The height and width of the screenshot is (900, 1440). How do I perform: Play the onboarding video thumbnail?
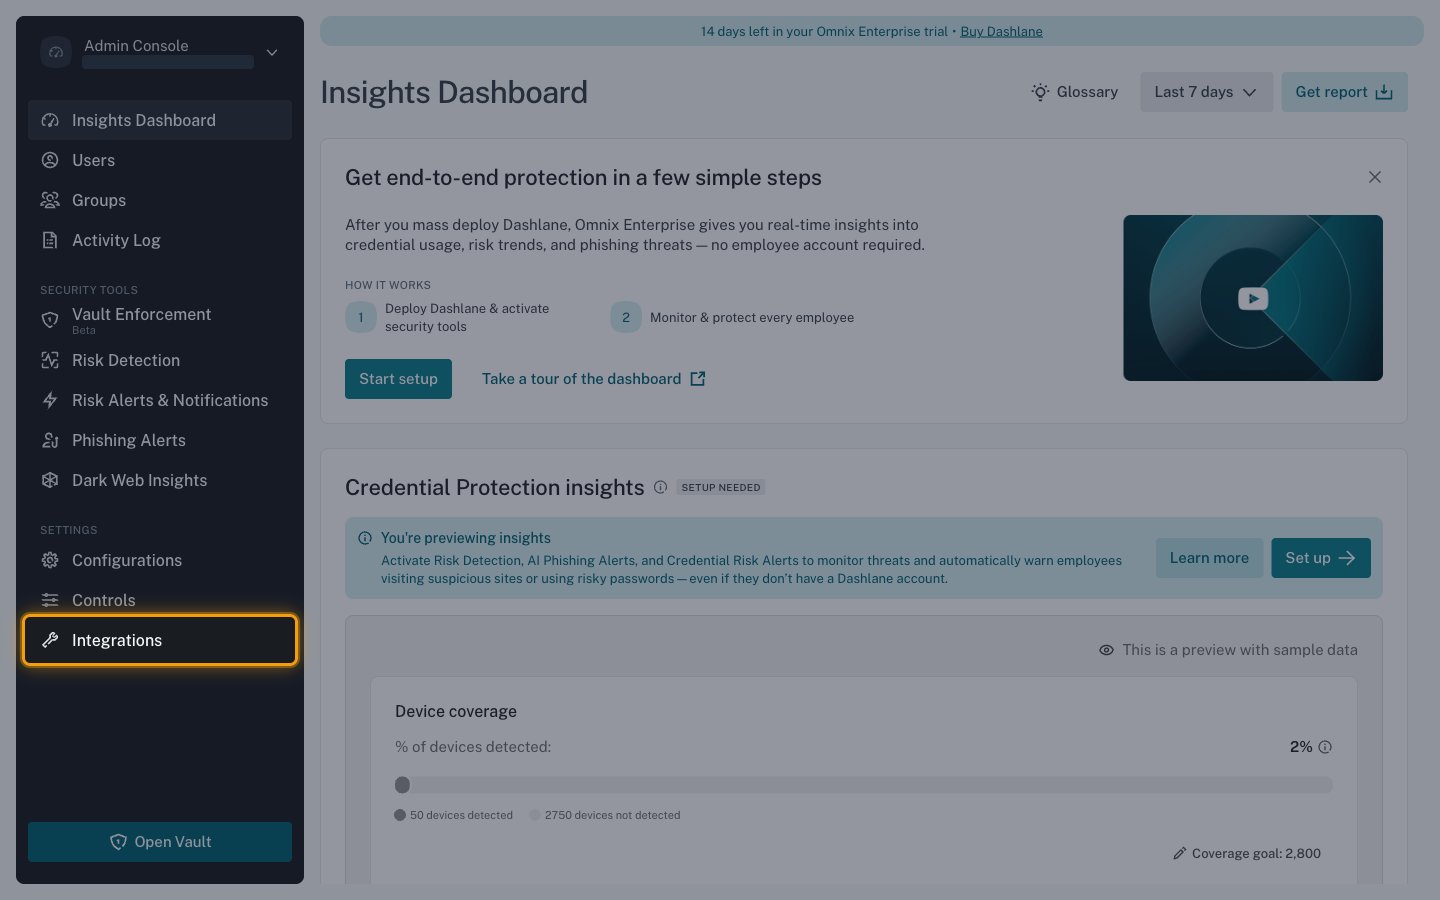[x=1253, y=298]
